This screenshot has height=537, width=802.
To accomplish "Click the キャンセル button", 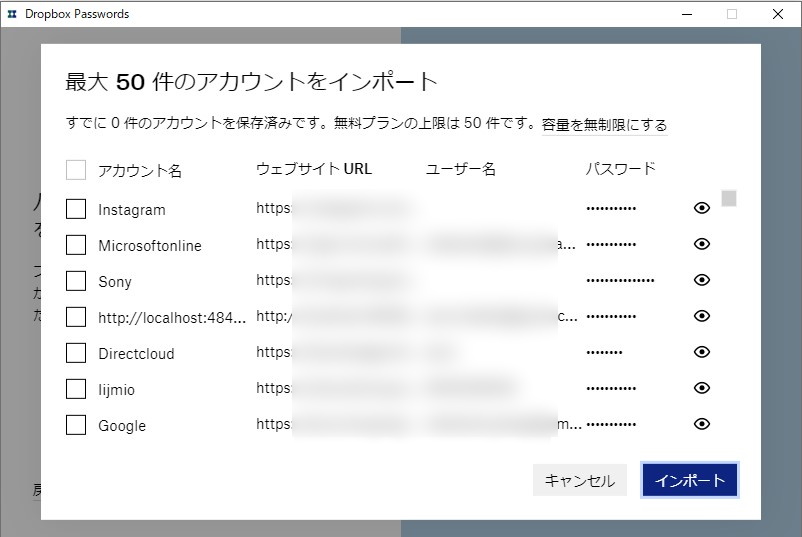I will tap(580, 480).
